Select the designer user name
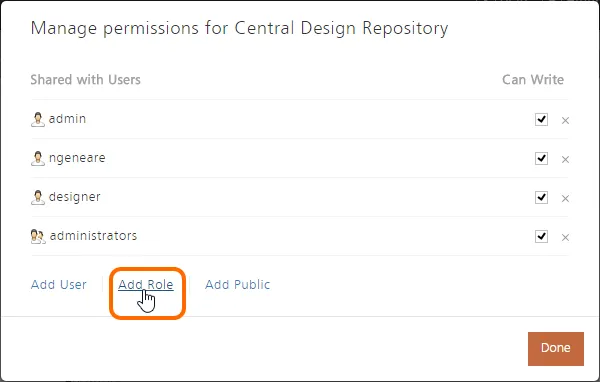600x382 pixels. pos(75,197)
